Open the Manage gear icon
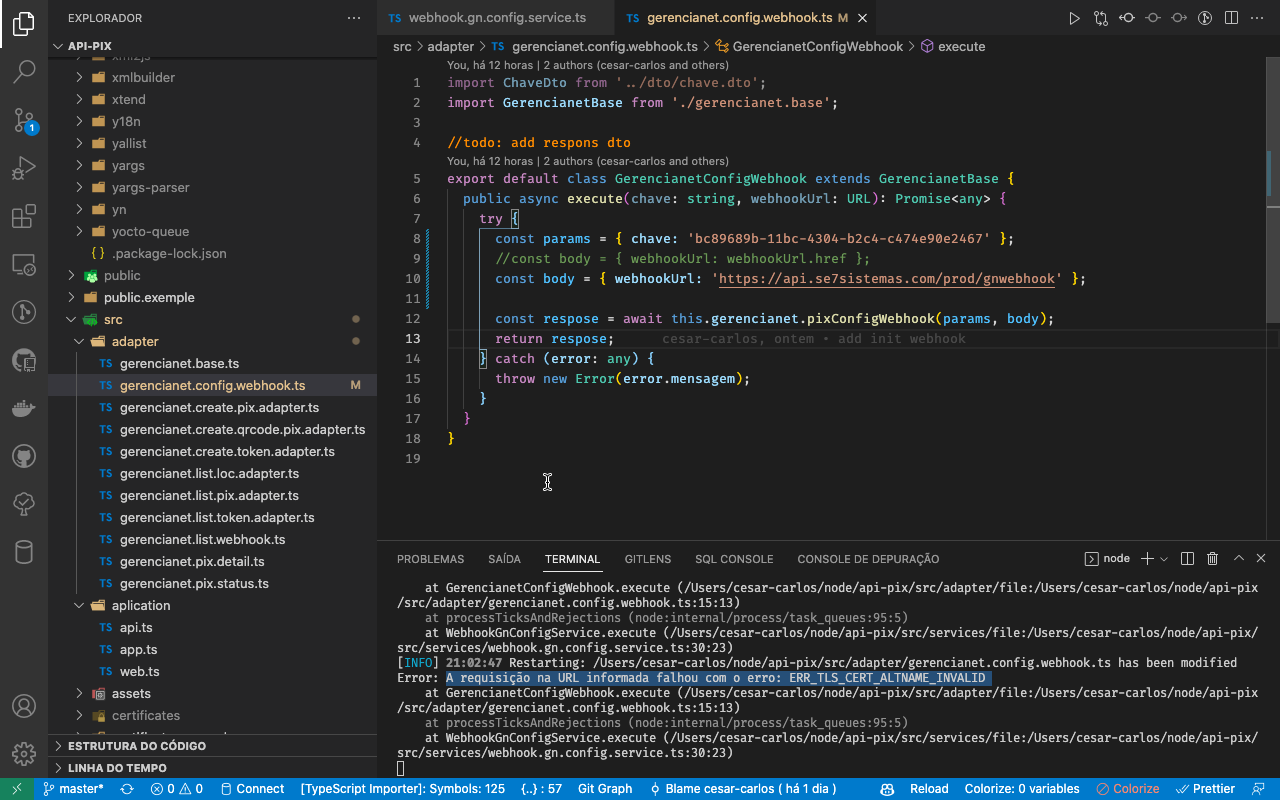 (24, 753)
